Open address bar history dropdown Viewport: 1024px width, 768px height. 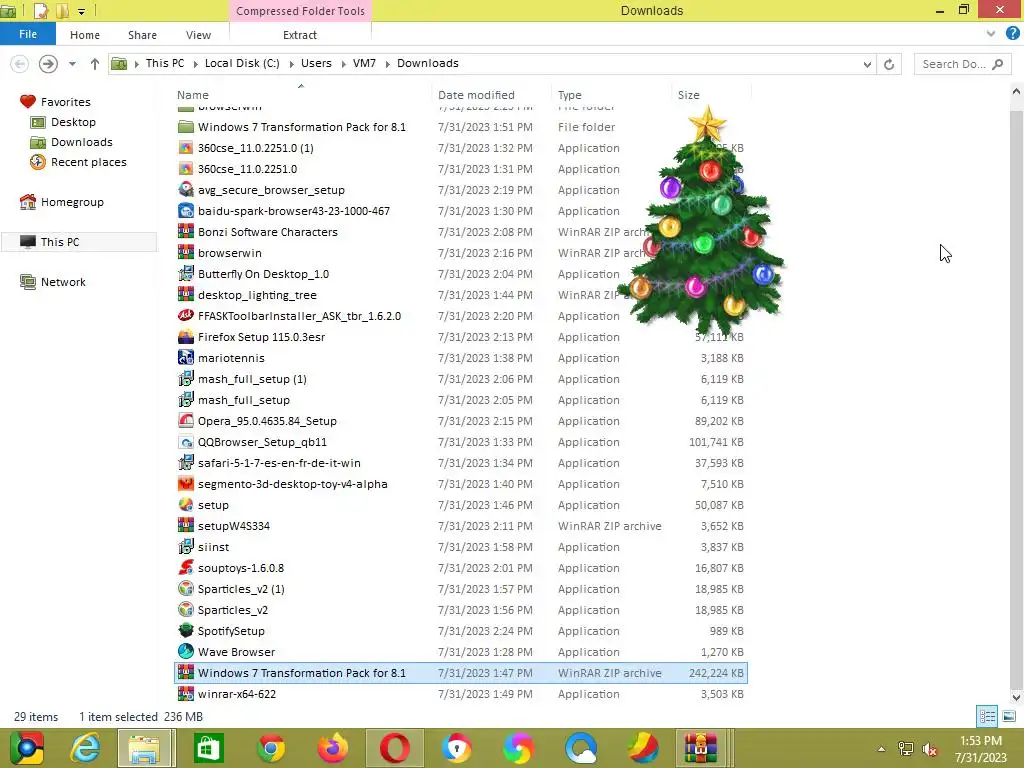coord(867,64)
